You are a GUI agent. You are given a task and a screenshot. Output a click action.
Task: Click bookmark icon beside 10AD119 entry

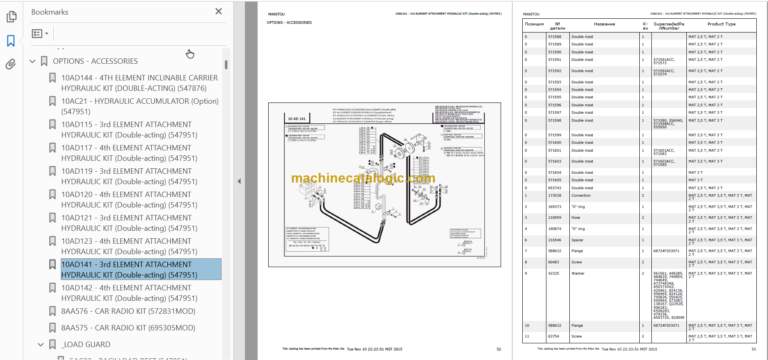point(52,171)
